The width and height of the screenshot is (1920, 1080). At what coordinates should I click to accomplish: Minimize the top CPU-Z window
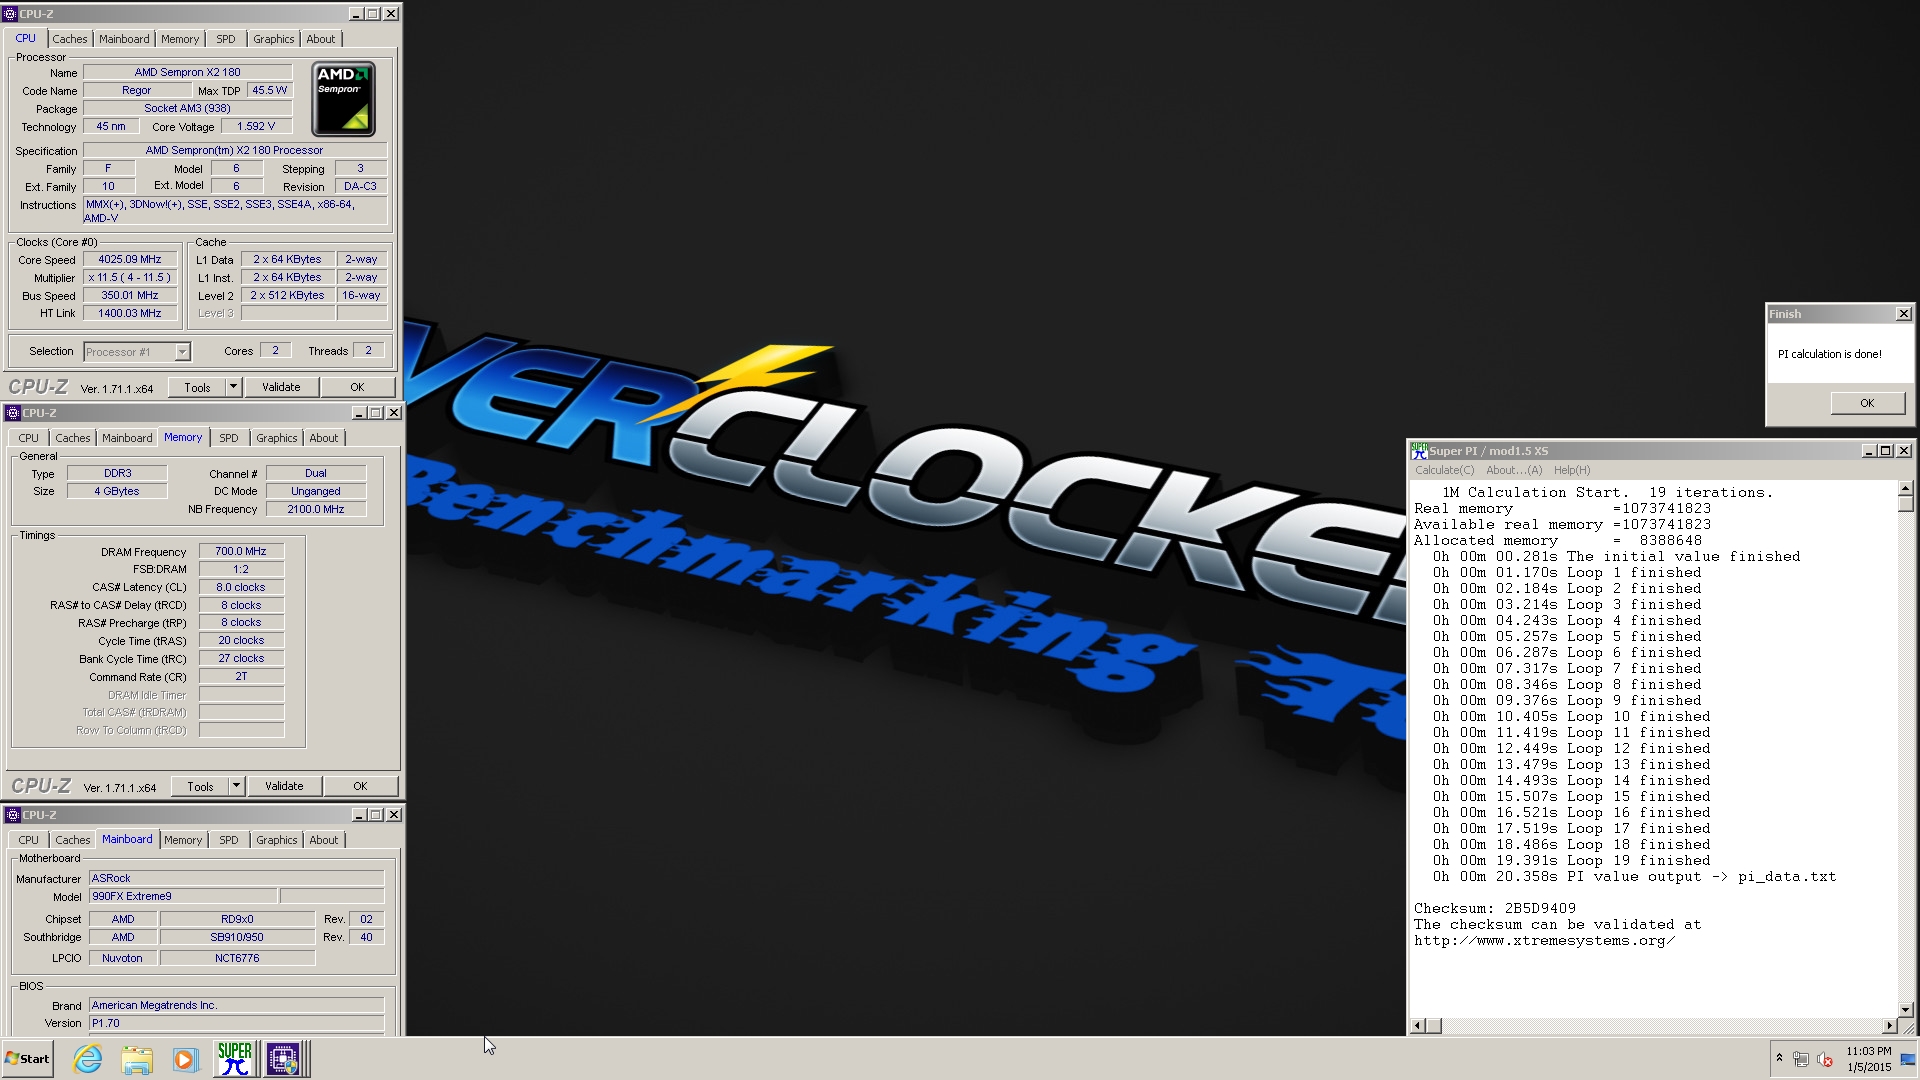(356, 14)
